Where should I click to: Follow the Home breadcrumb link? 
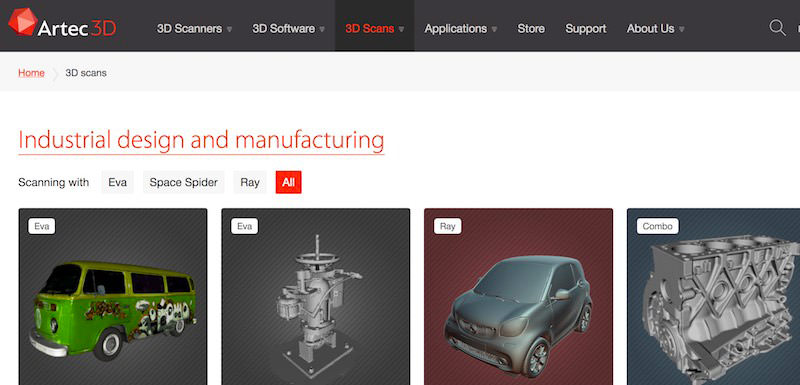click(31, 73)
